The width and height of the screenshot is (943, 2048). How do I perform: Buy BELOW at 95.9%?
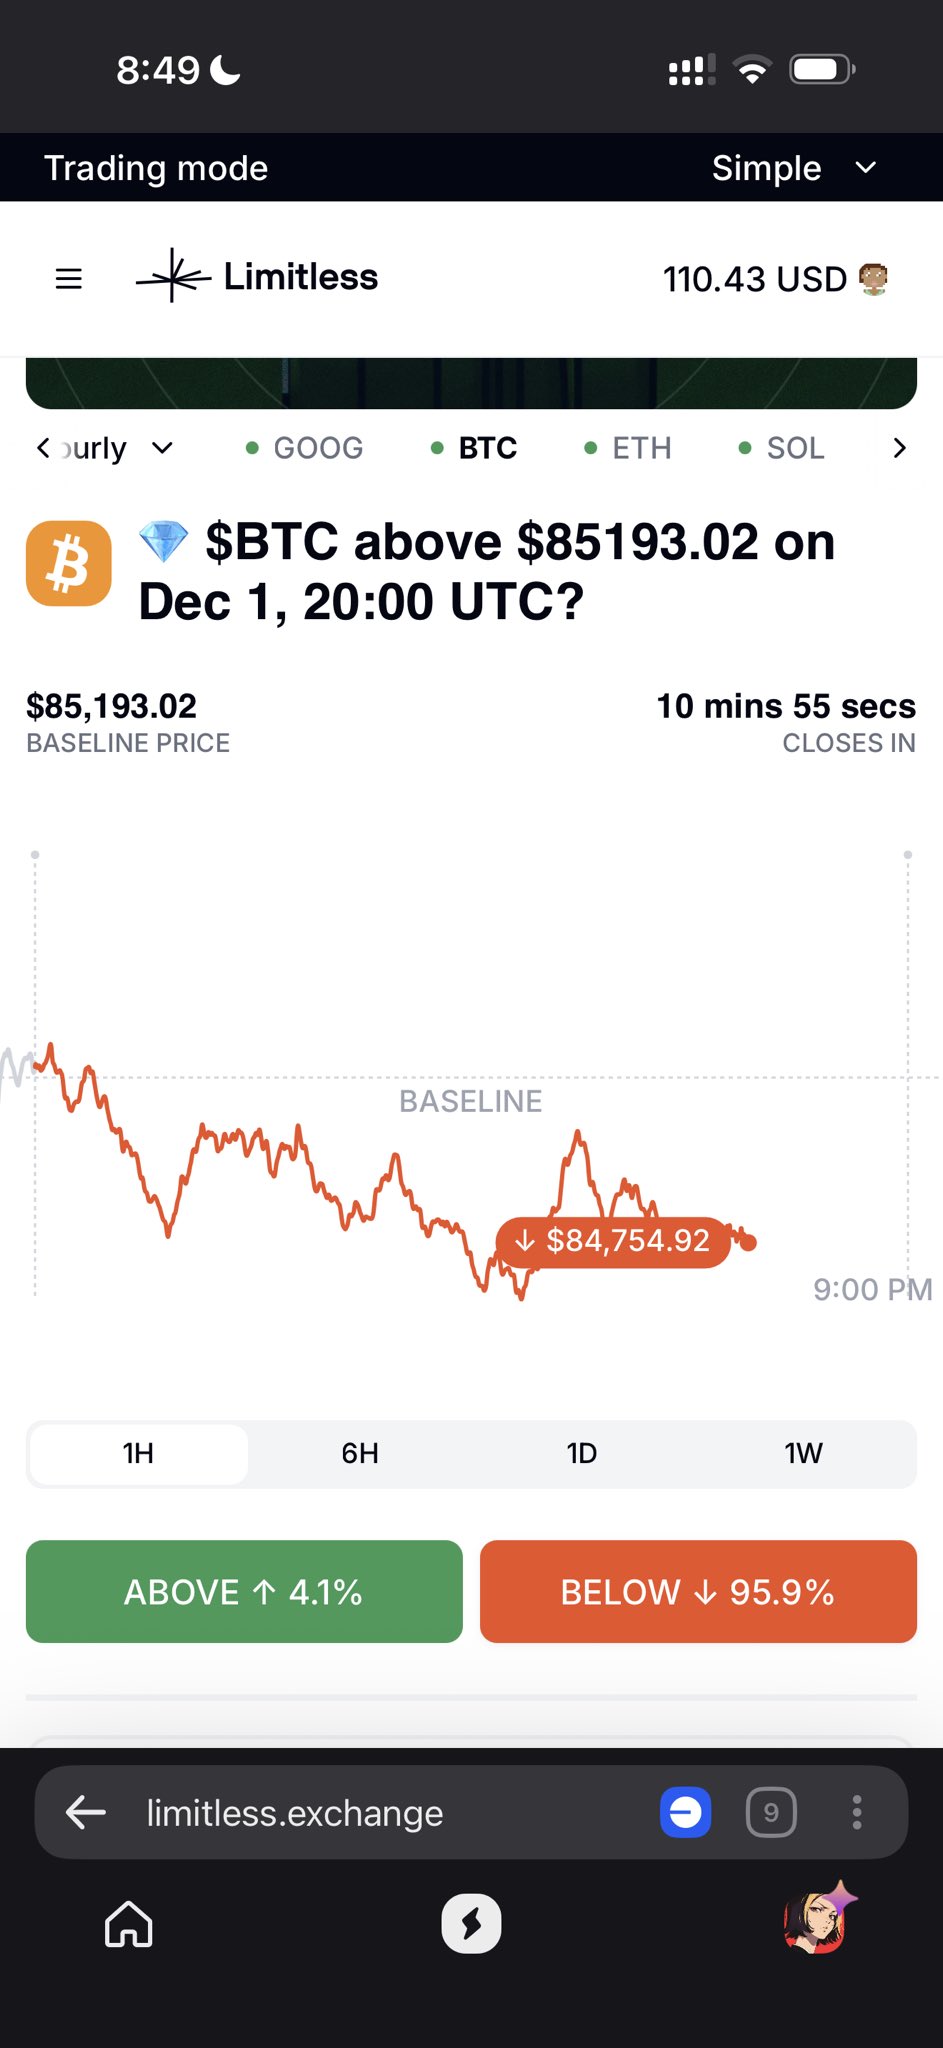point(698,1591)
